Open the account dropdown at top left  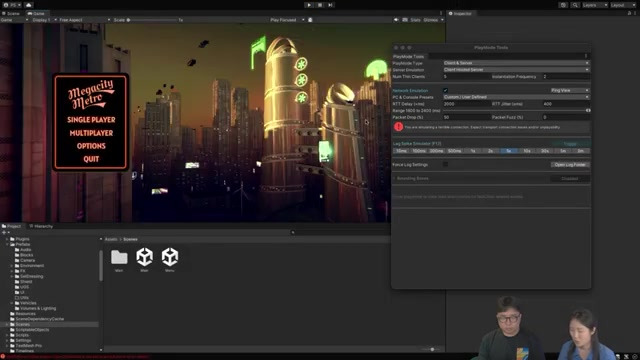12,5
